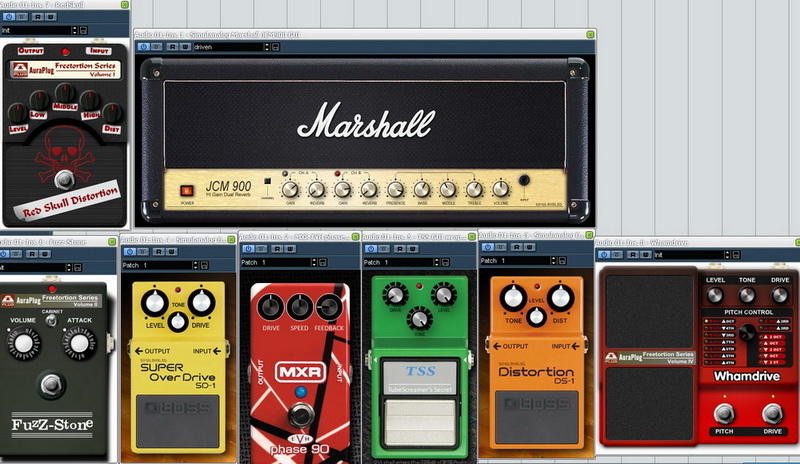Stomp the Boss SD-1 pedal switch
This screenshot has width=800, height=464.
pyautogui.click(x=178, y=421)
